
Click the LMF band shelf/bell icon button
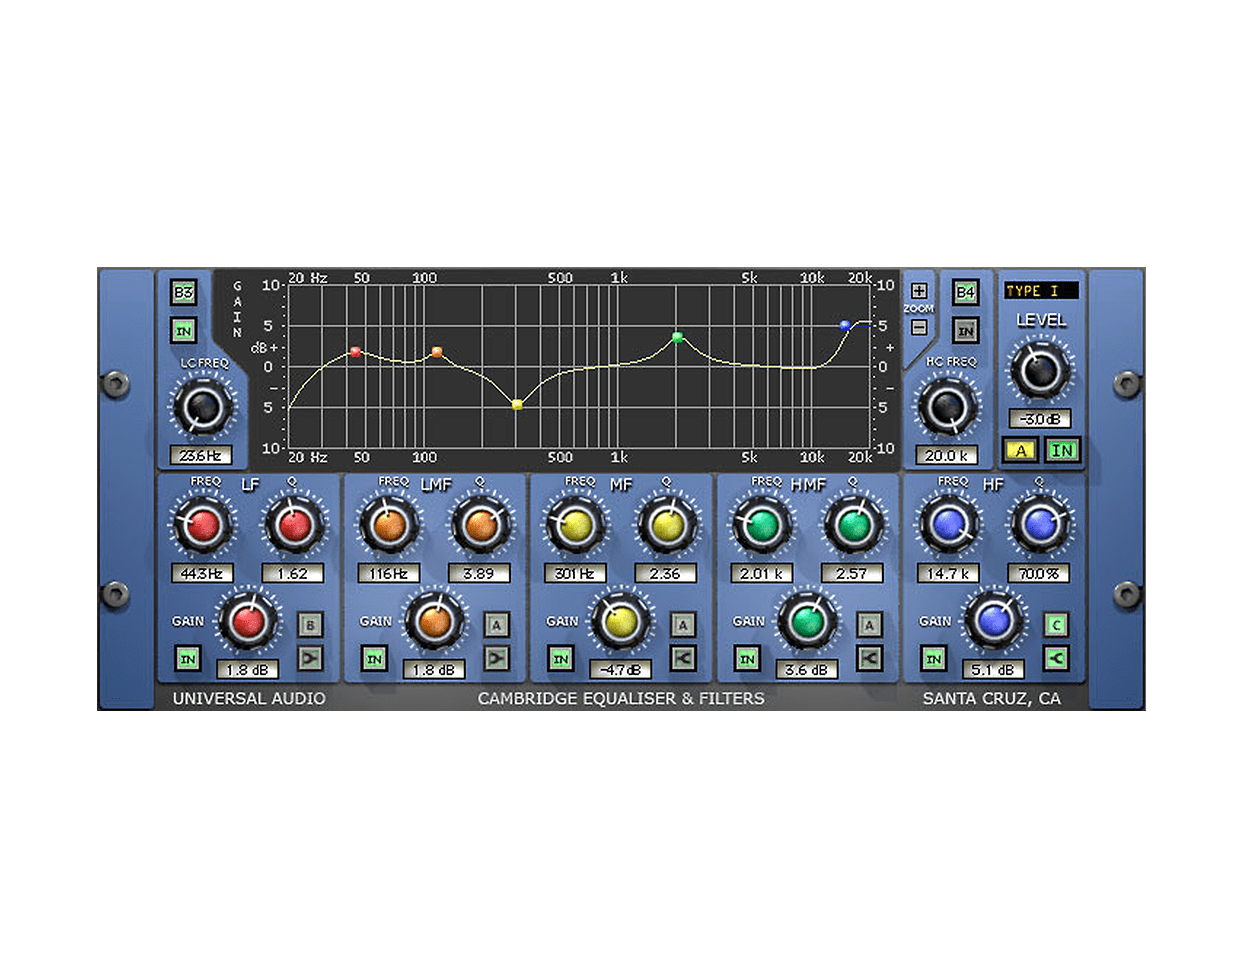[x=496, y=658]
